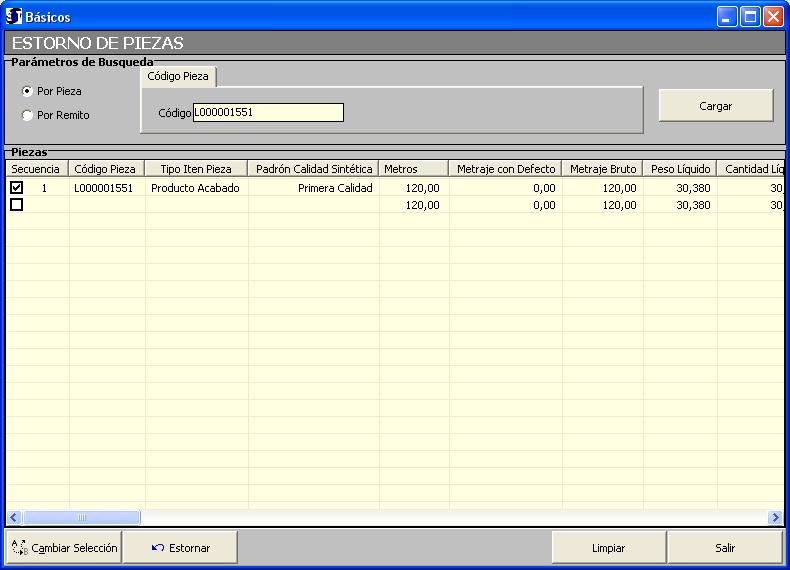The image size is (790, 570).
Task: Click the Salir button to exit
Action: pos(724,548)
